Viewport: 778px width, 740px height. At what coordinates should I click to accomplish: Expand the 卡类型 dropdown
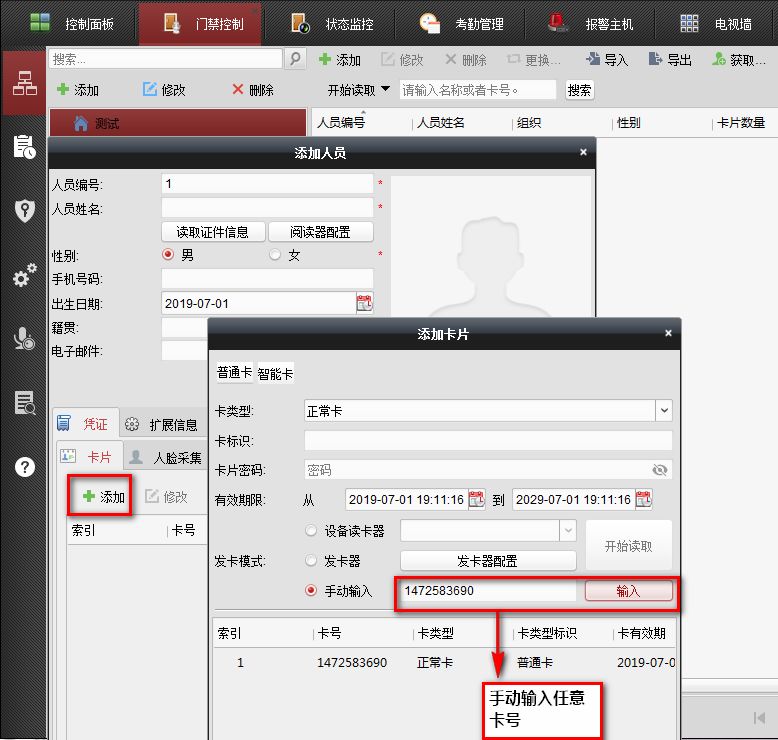click(x=663, y=411)
